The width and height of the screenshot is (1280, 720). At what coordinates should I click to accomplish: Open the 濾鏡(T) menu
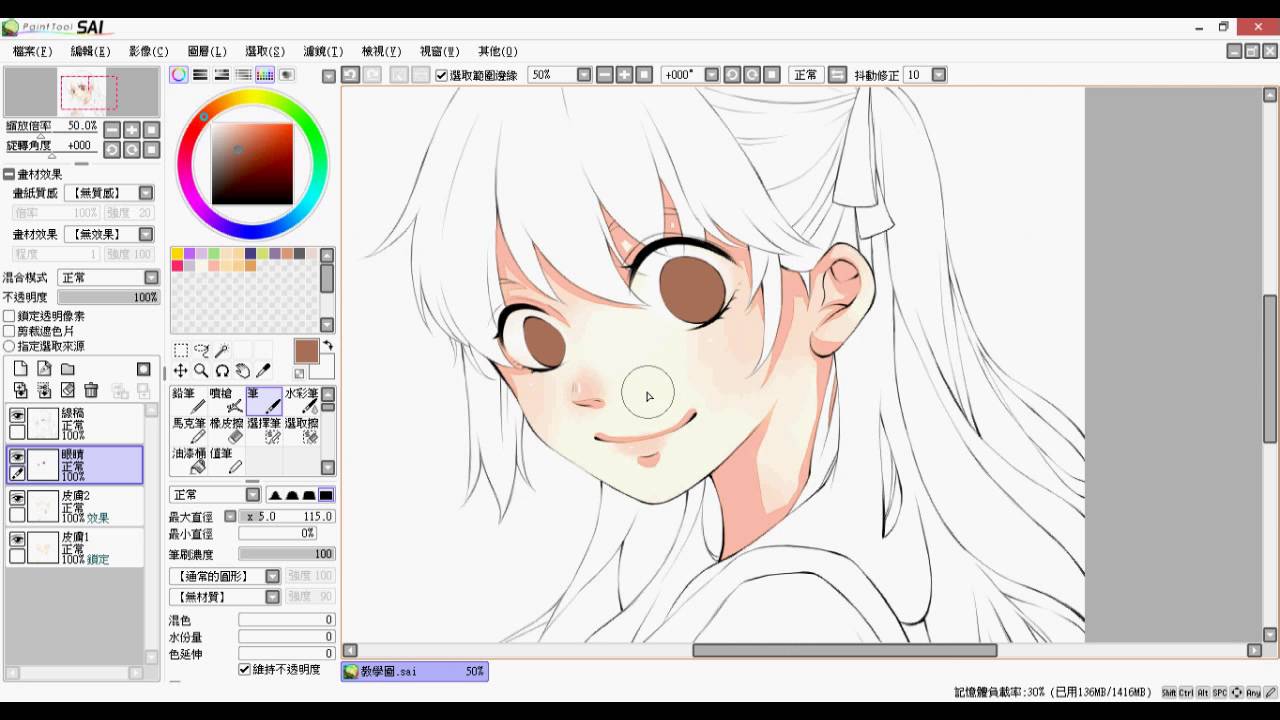coord(323,51)
